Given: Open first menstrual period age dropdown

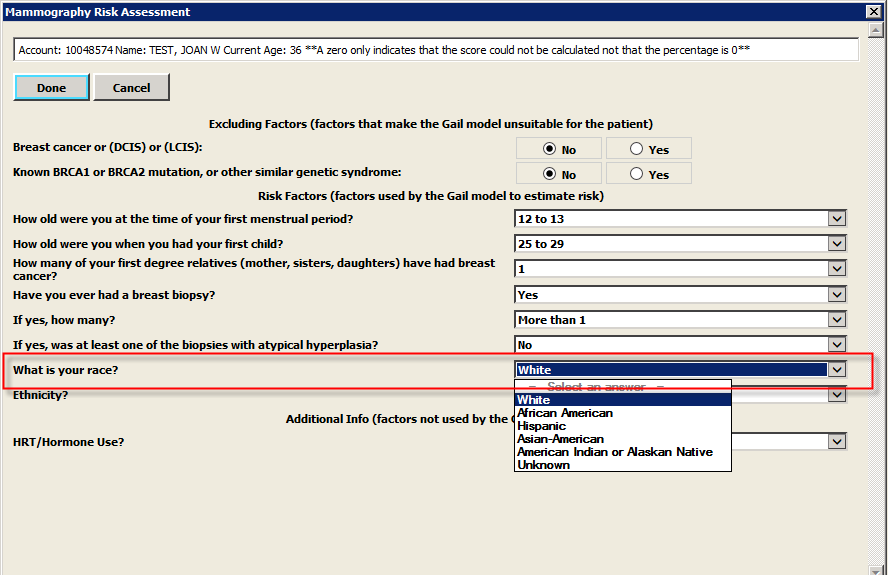Looking at the screenshot, I should click(837, 219).
